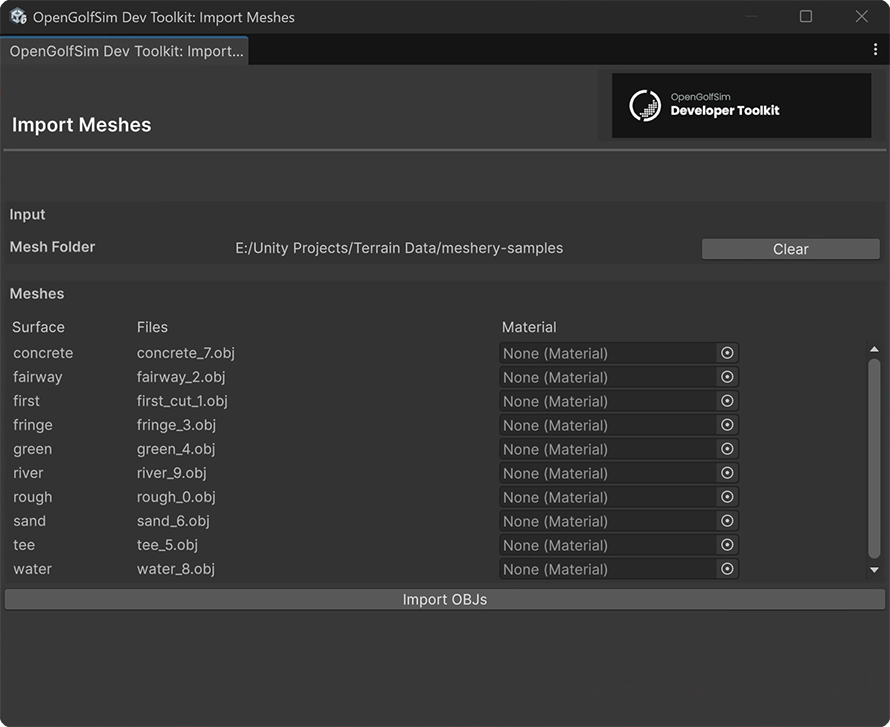890x727 pixels.
Task: Open material picker for sand row
Action: click(727, 521)
